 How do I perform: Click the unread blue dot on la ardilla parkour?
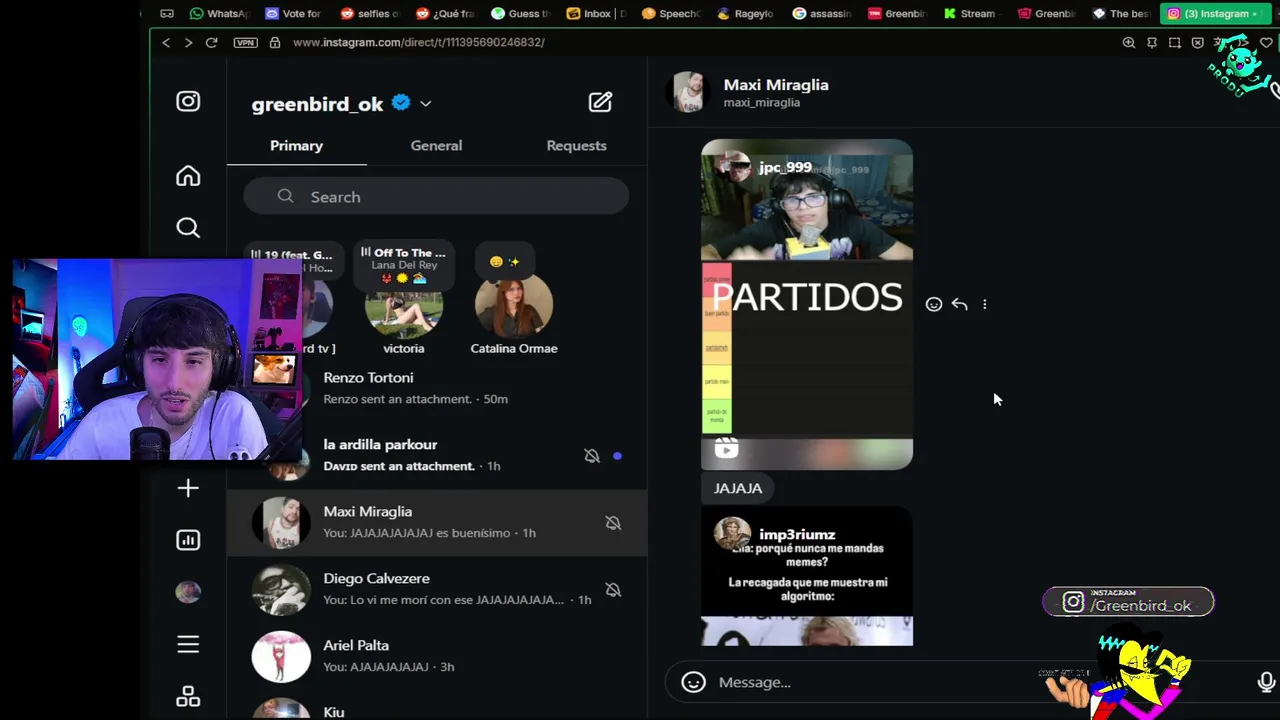[x=617, y=456]
